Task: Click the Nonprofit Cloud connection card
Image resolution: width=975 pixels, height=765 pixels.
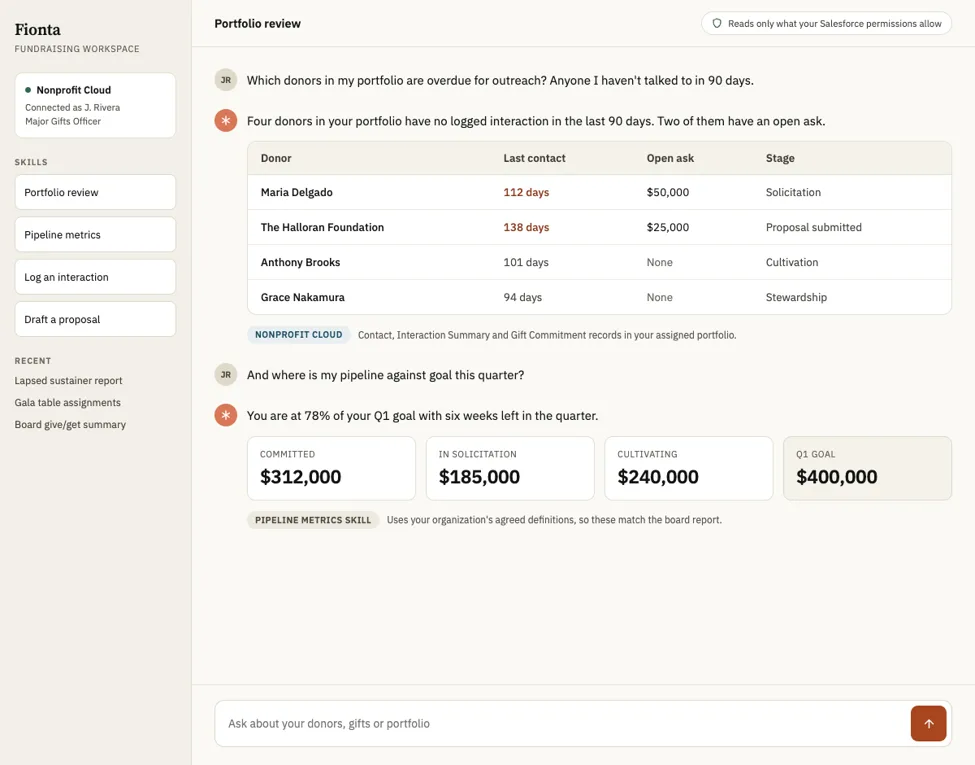Action: tap(95, 105)
